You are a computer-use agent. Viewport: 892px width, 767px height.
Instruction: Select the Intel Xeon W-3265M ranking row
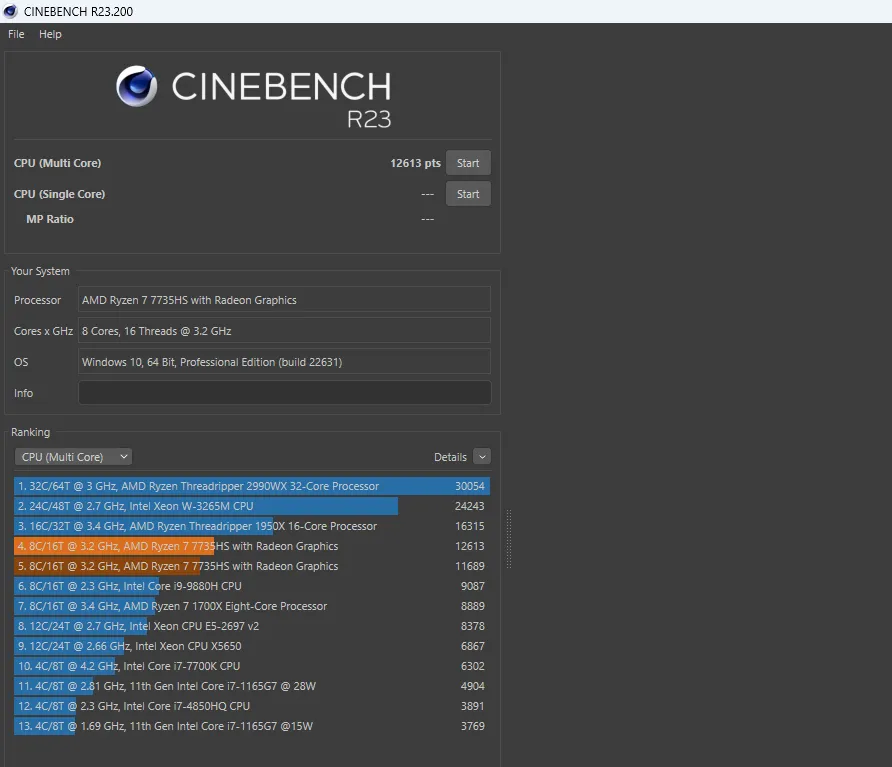point(251,506)
